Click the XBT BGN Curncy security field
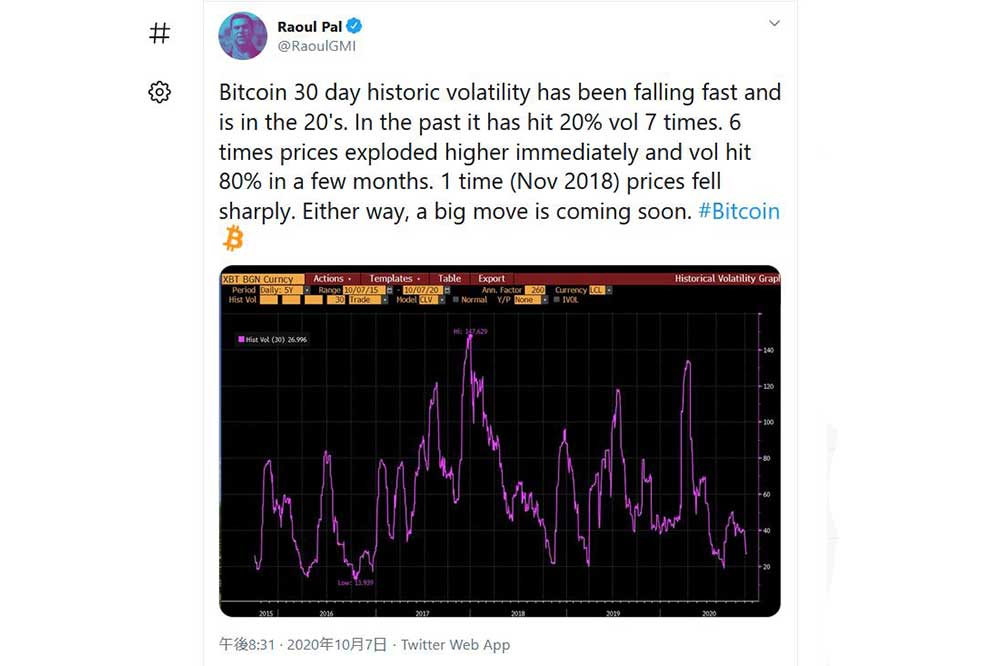This screenshot has width=1000, height=666. point(260,279)
